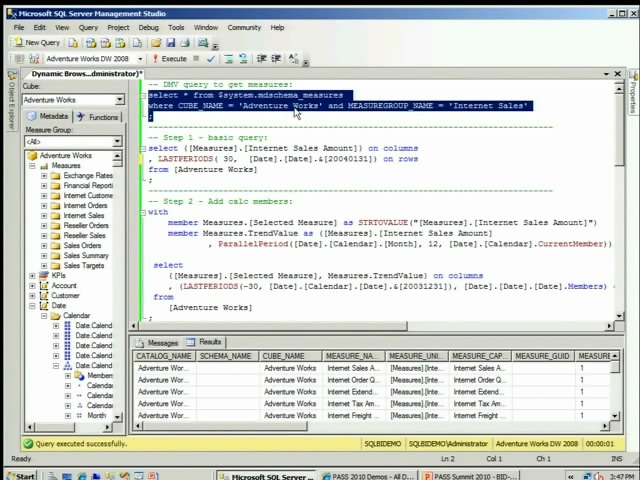Click the Connect icon in query toolbar
Viewport: 640px width, 480px height.
pos(19,59)
